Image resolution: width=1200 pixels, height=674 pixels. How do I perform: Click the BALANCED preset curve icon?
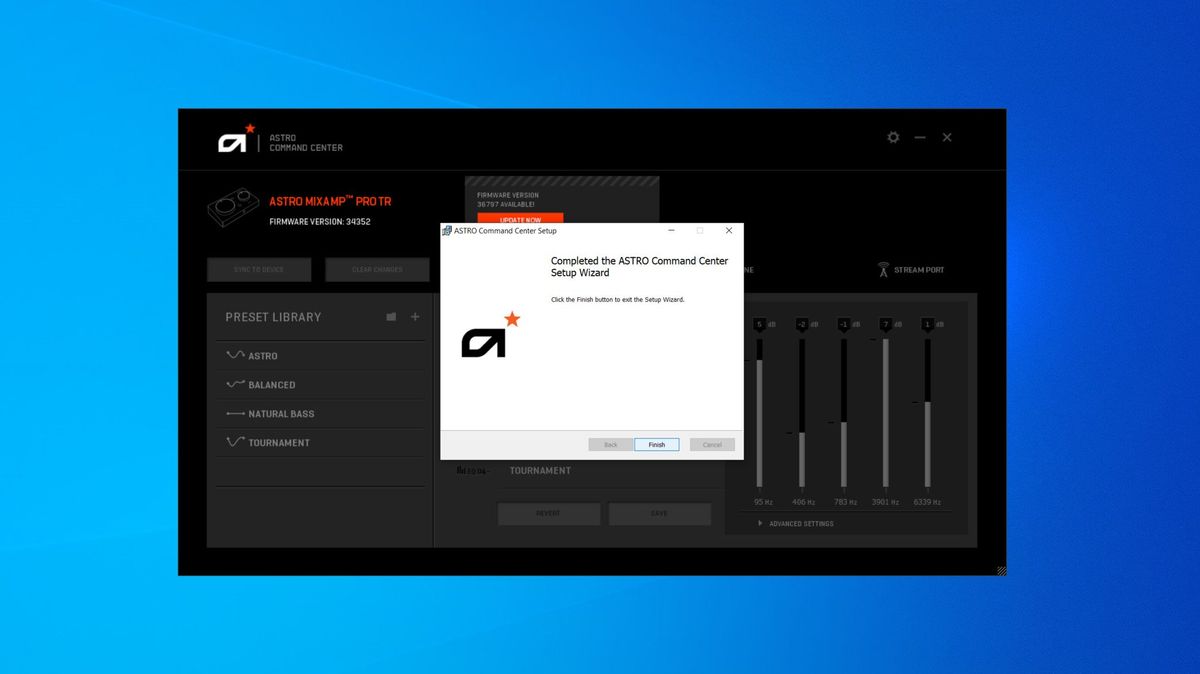(235, 384)
